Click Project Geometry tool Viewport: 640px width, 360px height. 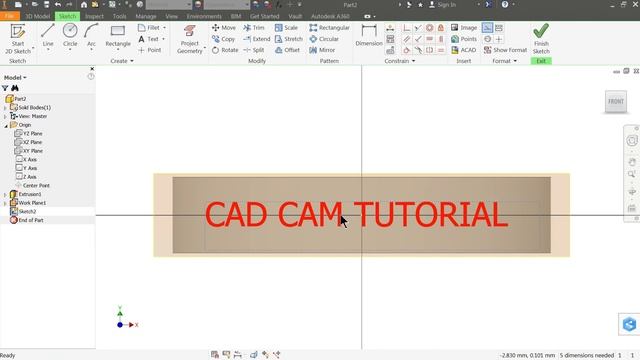point(190,39)
